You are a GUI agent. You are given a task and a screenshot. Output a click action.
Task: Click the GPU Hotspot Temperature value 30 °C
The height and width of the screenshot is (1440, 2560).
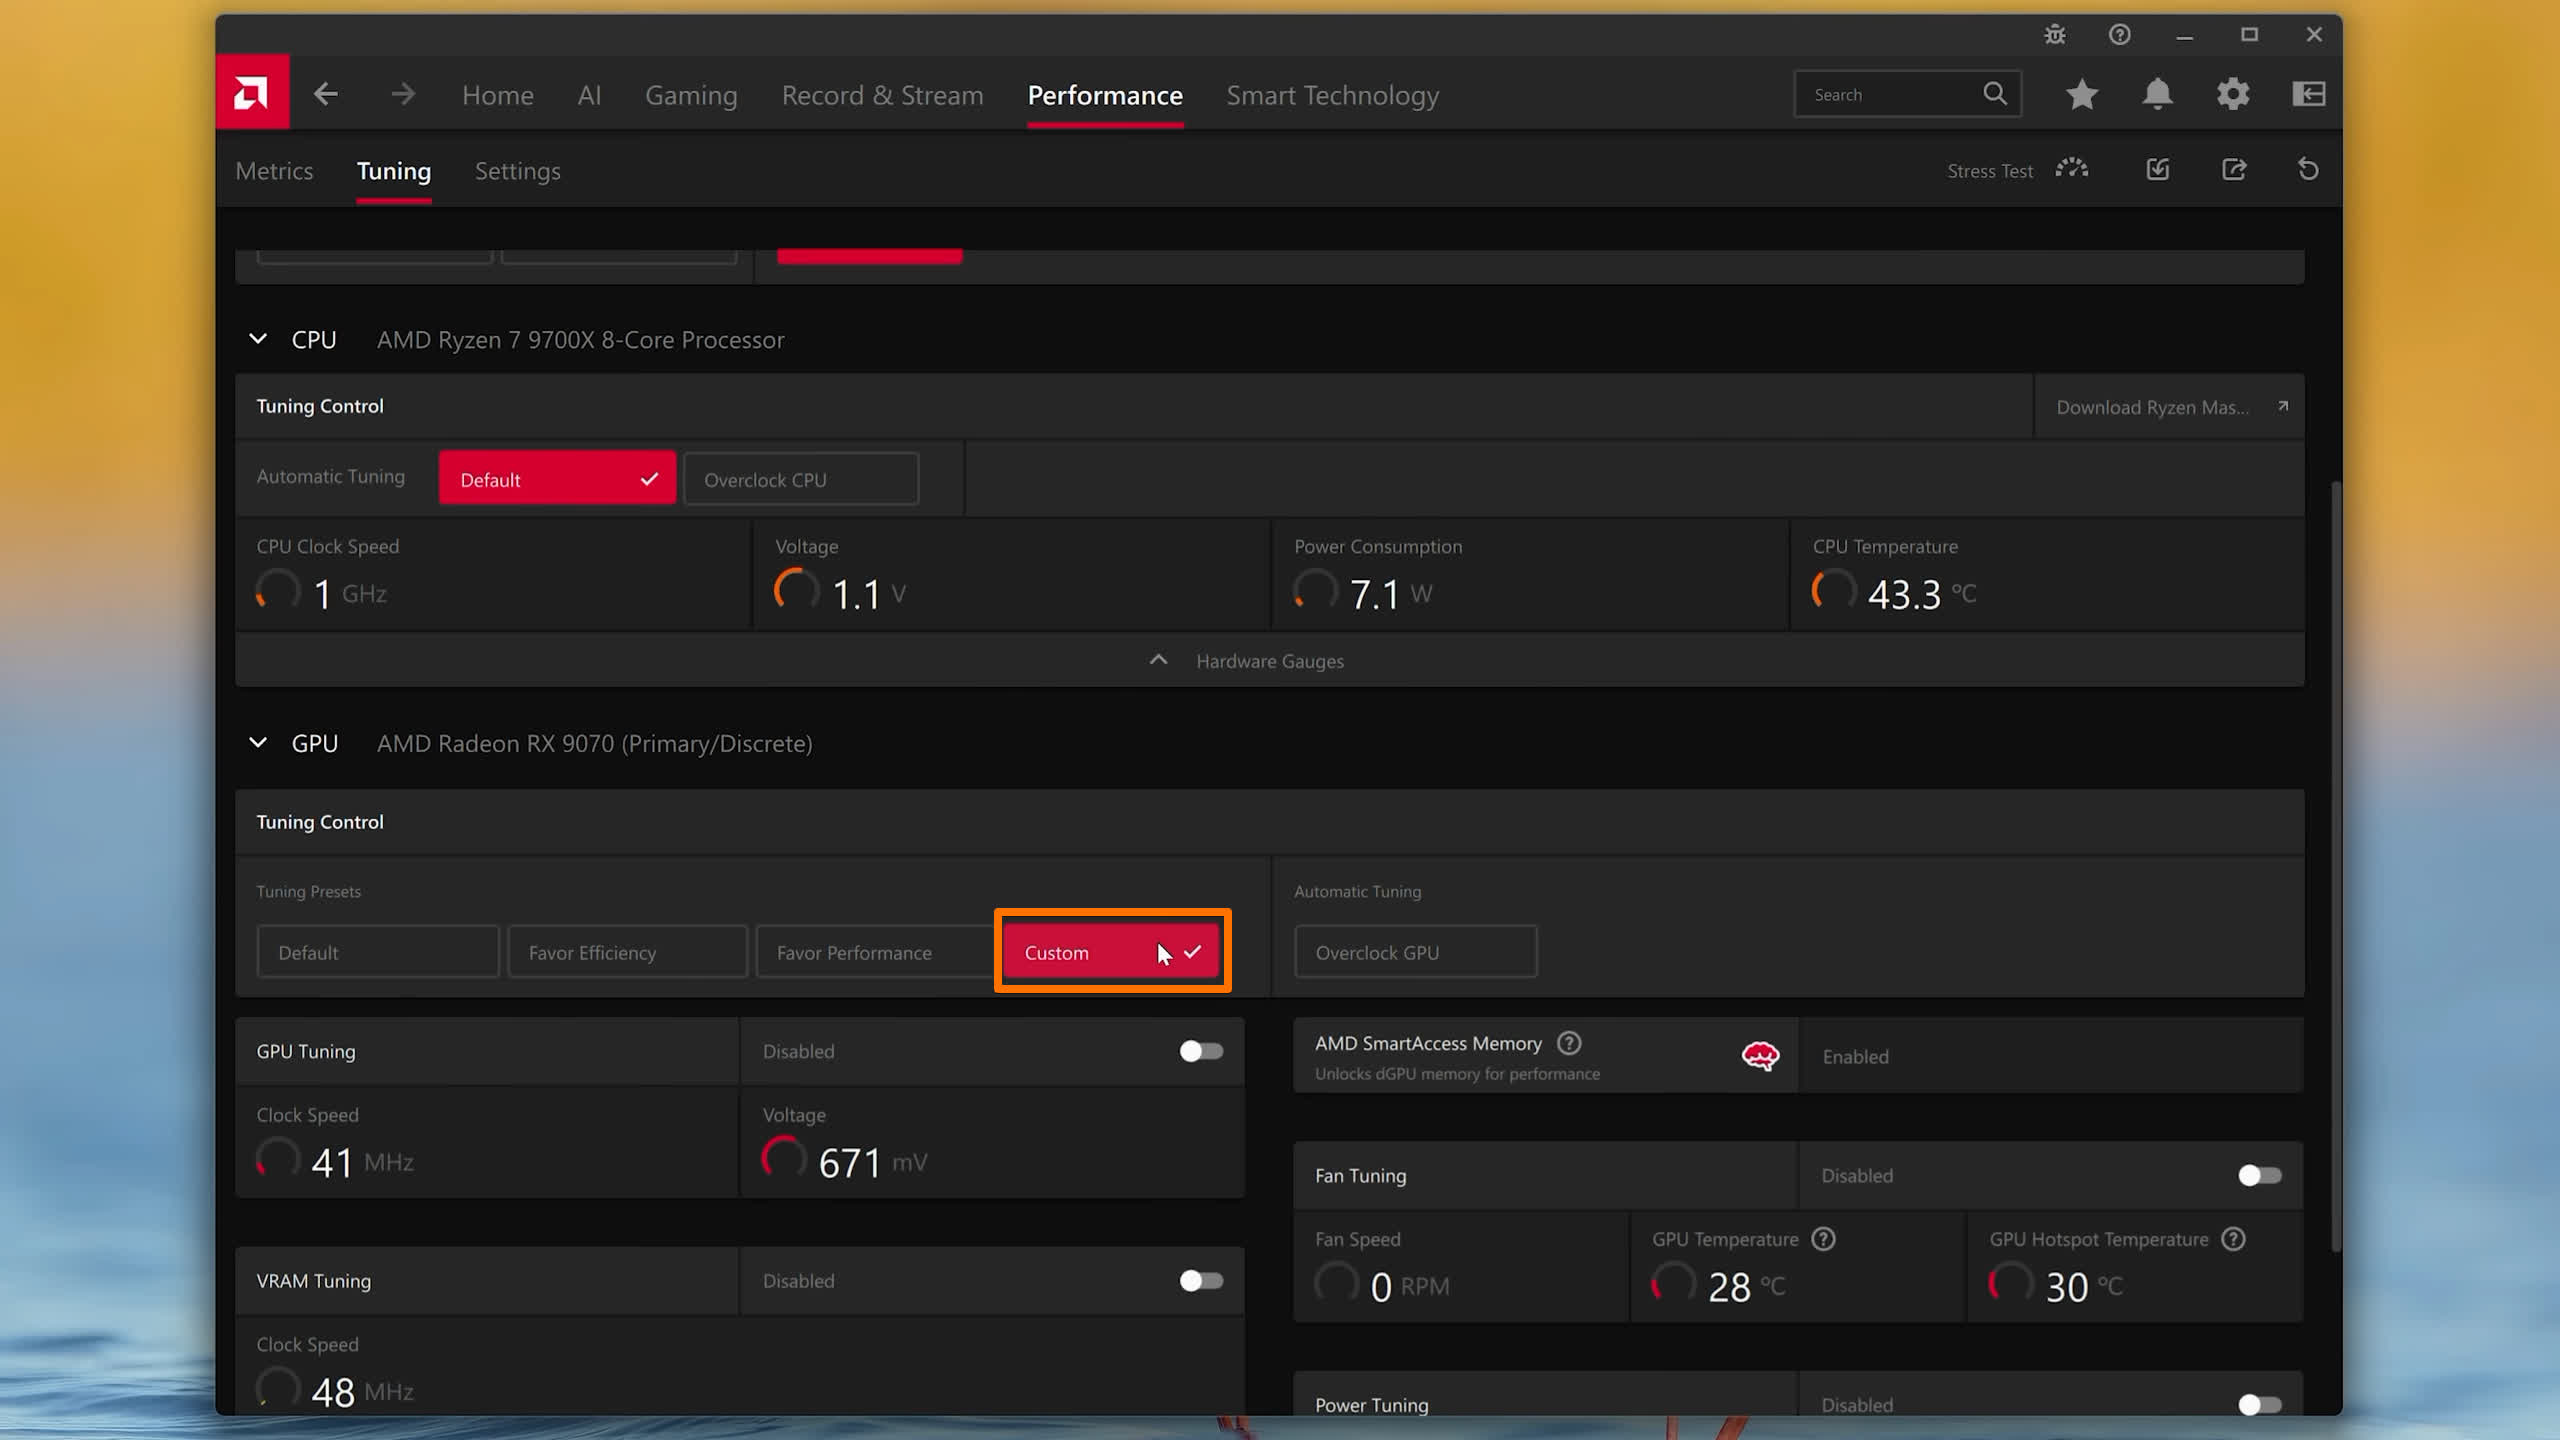(2084, 1286)
